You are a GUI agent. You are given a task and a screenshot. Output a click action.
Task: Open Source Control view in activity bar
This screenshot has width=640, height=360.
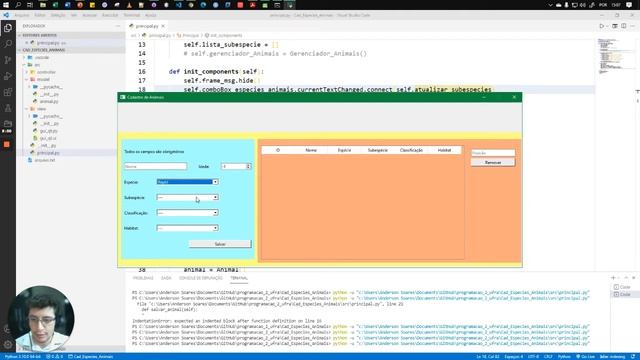point(8,60)
